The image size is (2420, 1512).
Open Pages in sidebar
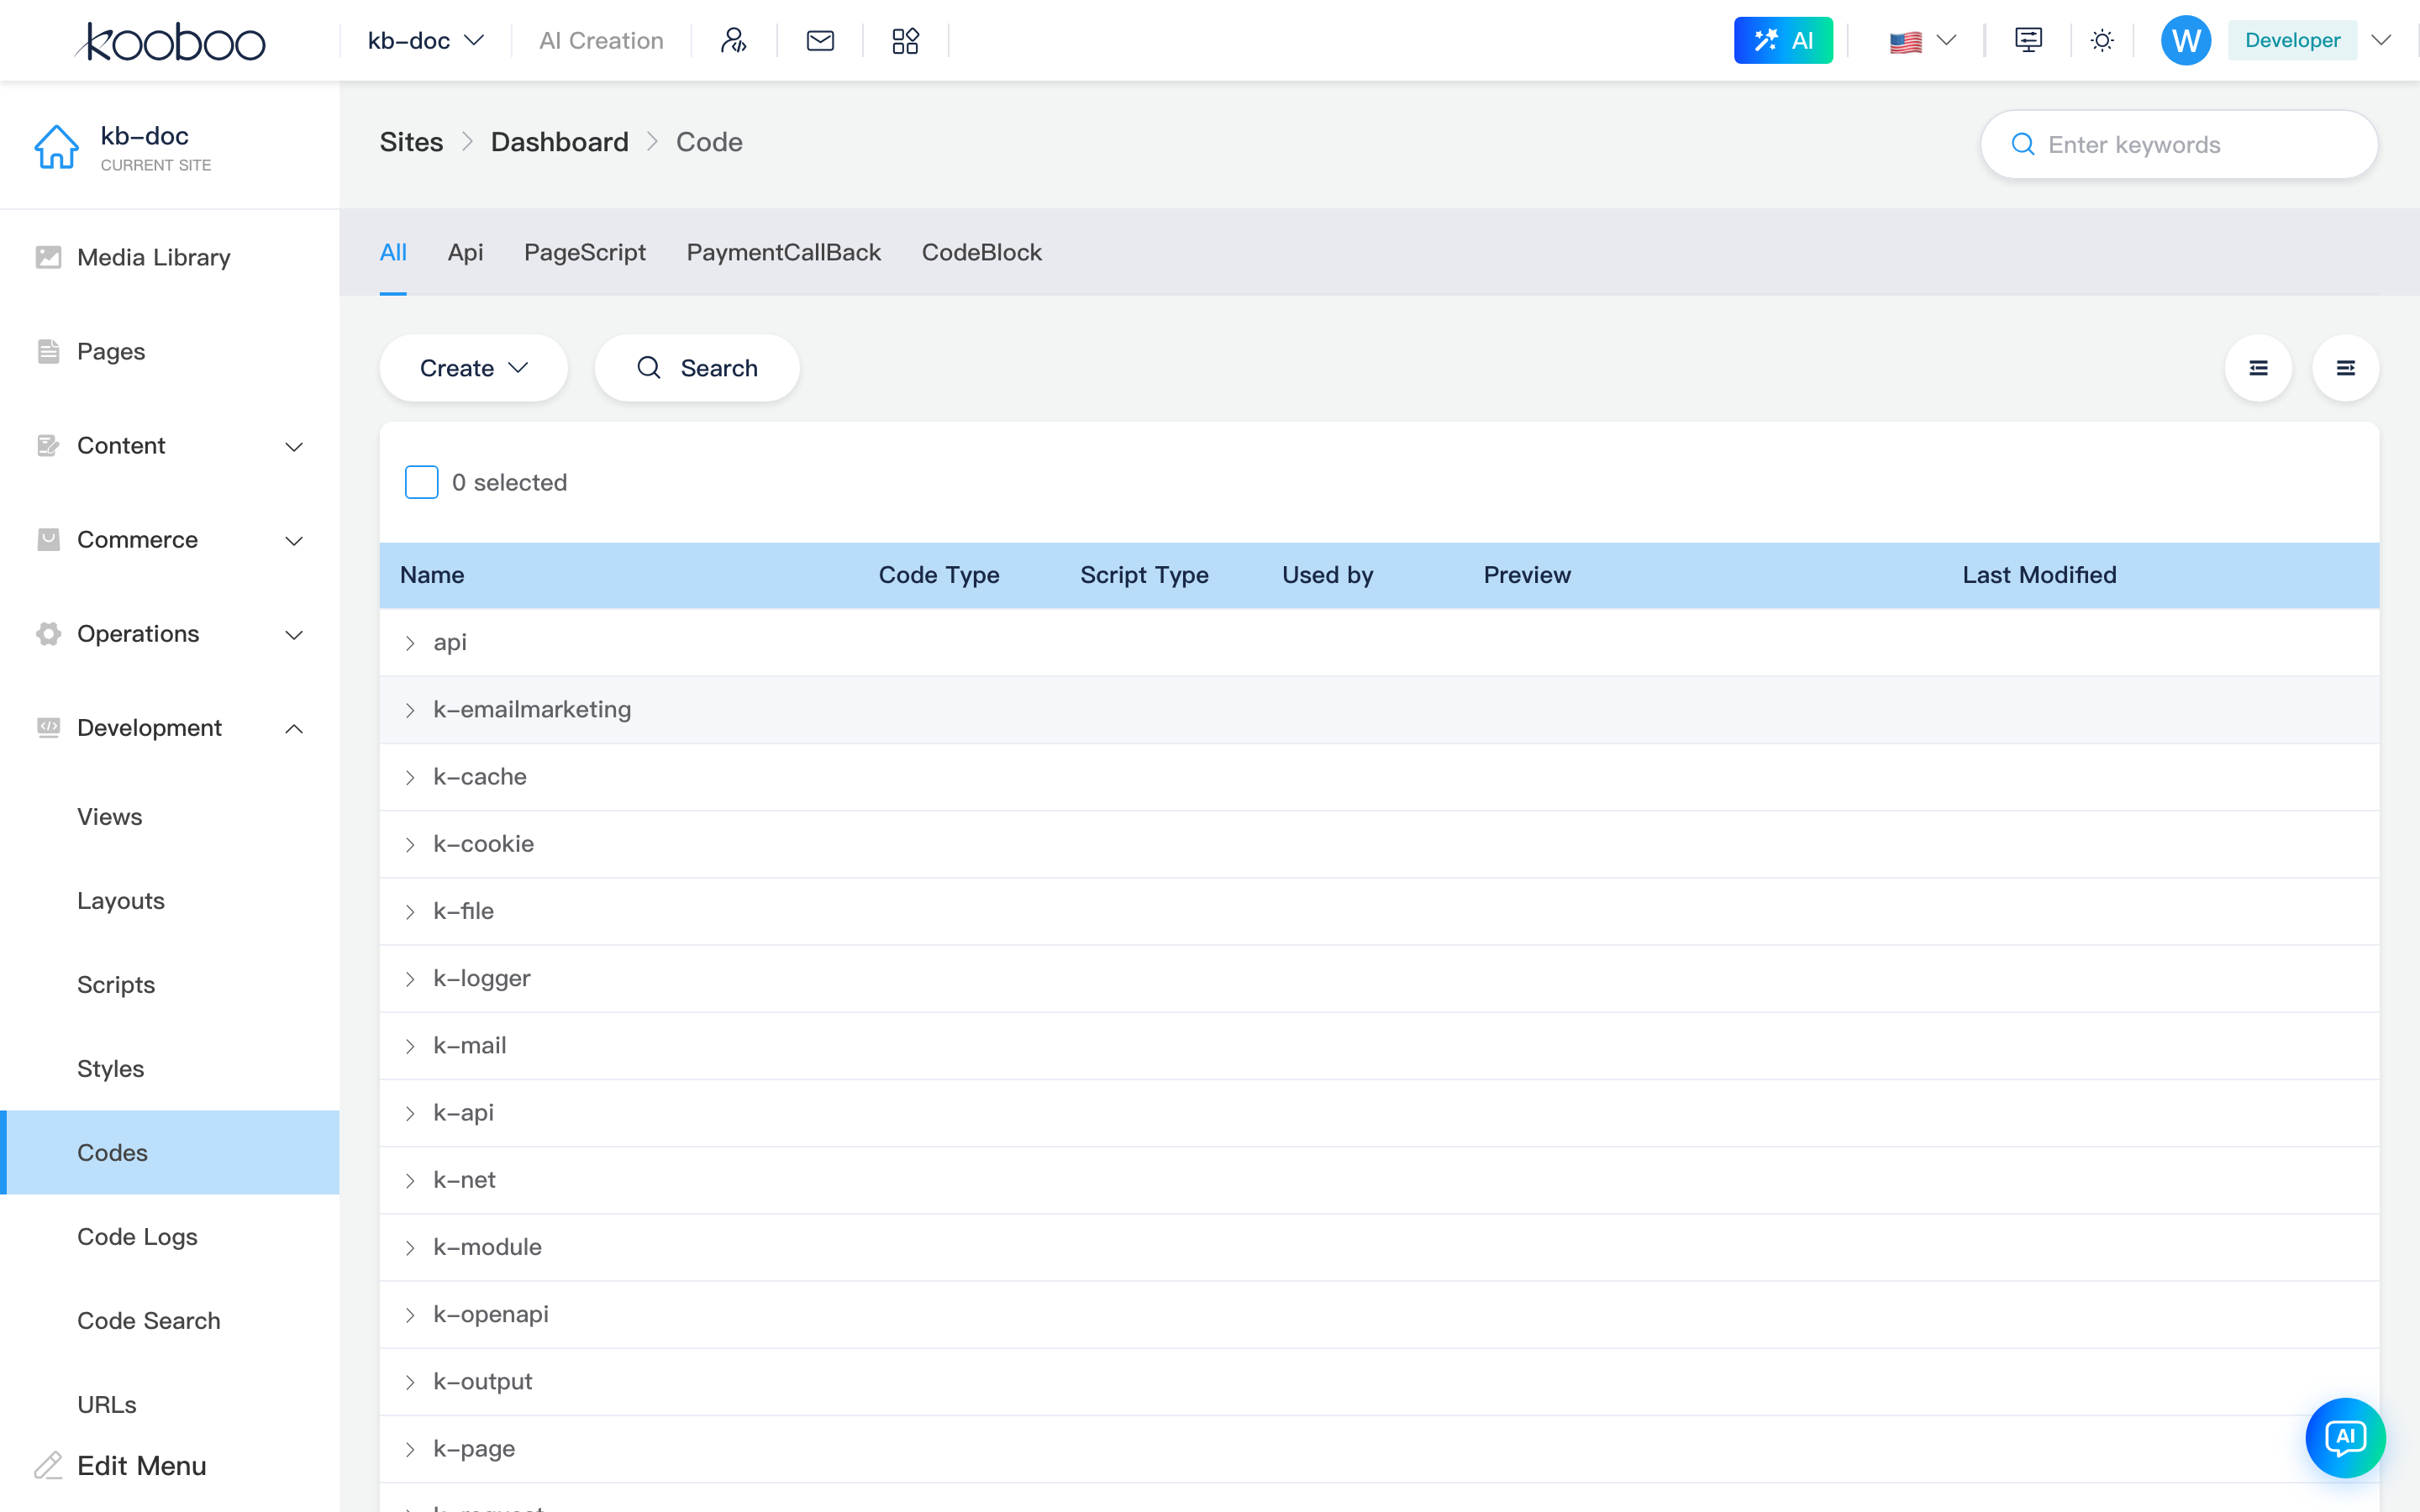[111, 351]
